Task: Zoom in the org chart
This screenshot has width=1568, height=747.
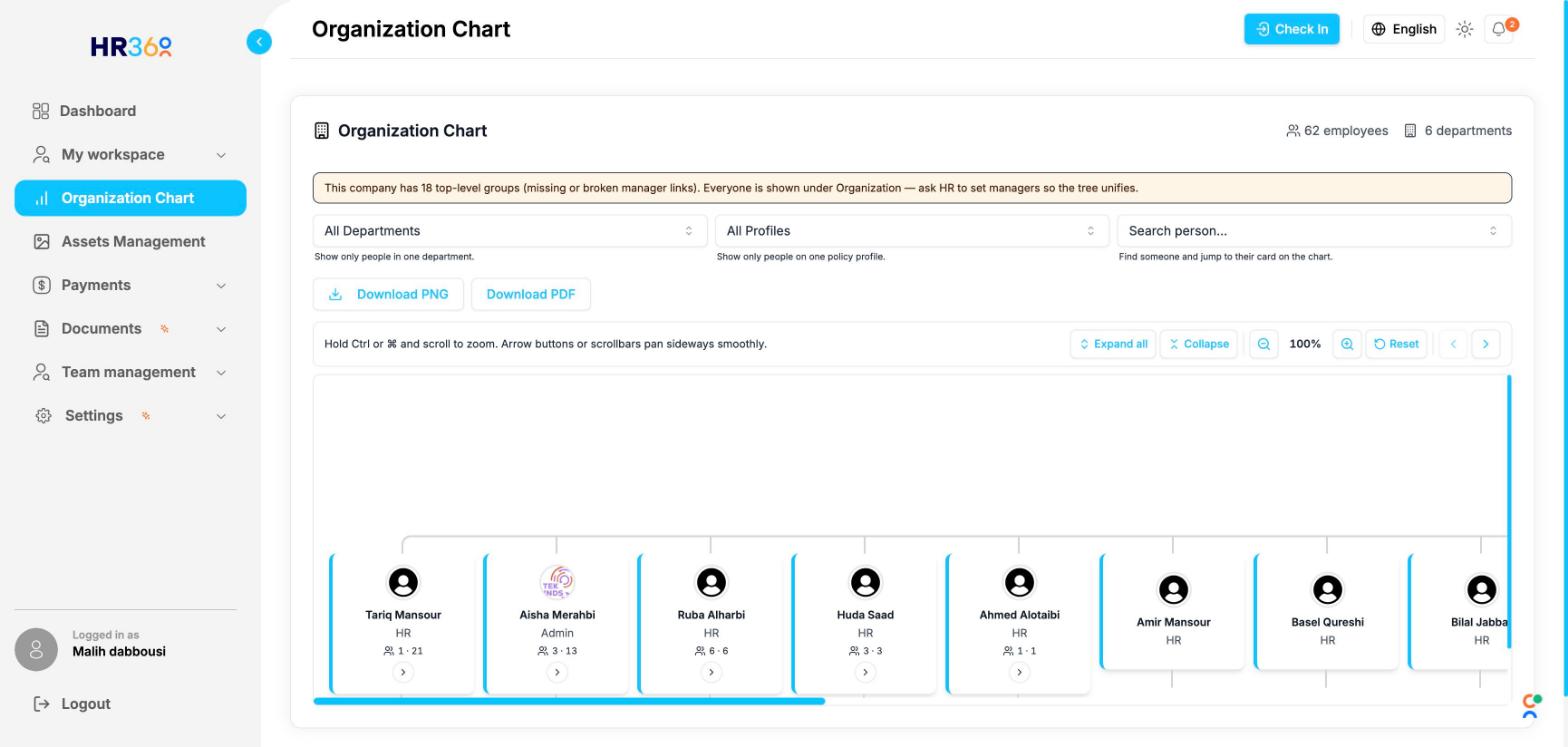Action: click(x=1347, y=344)
